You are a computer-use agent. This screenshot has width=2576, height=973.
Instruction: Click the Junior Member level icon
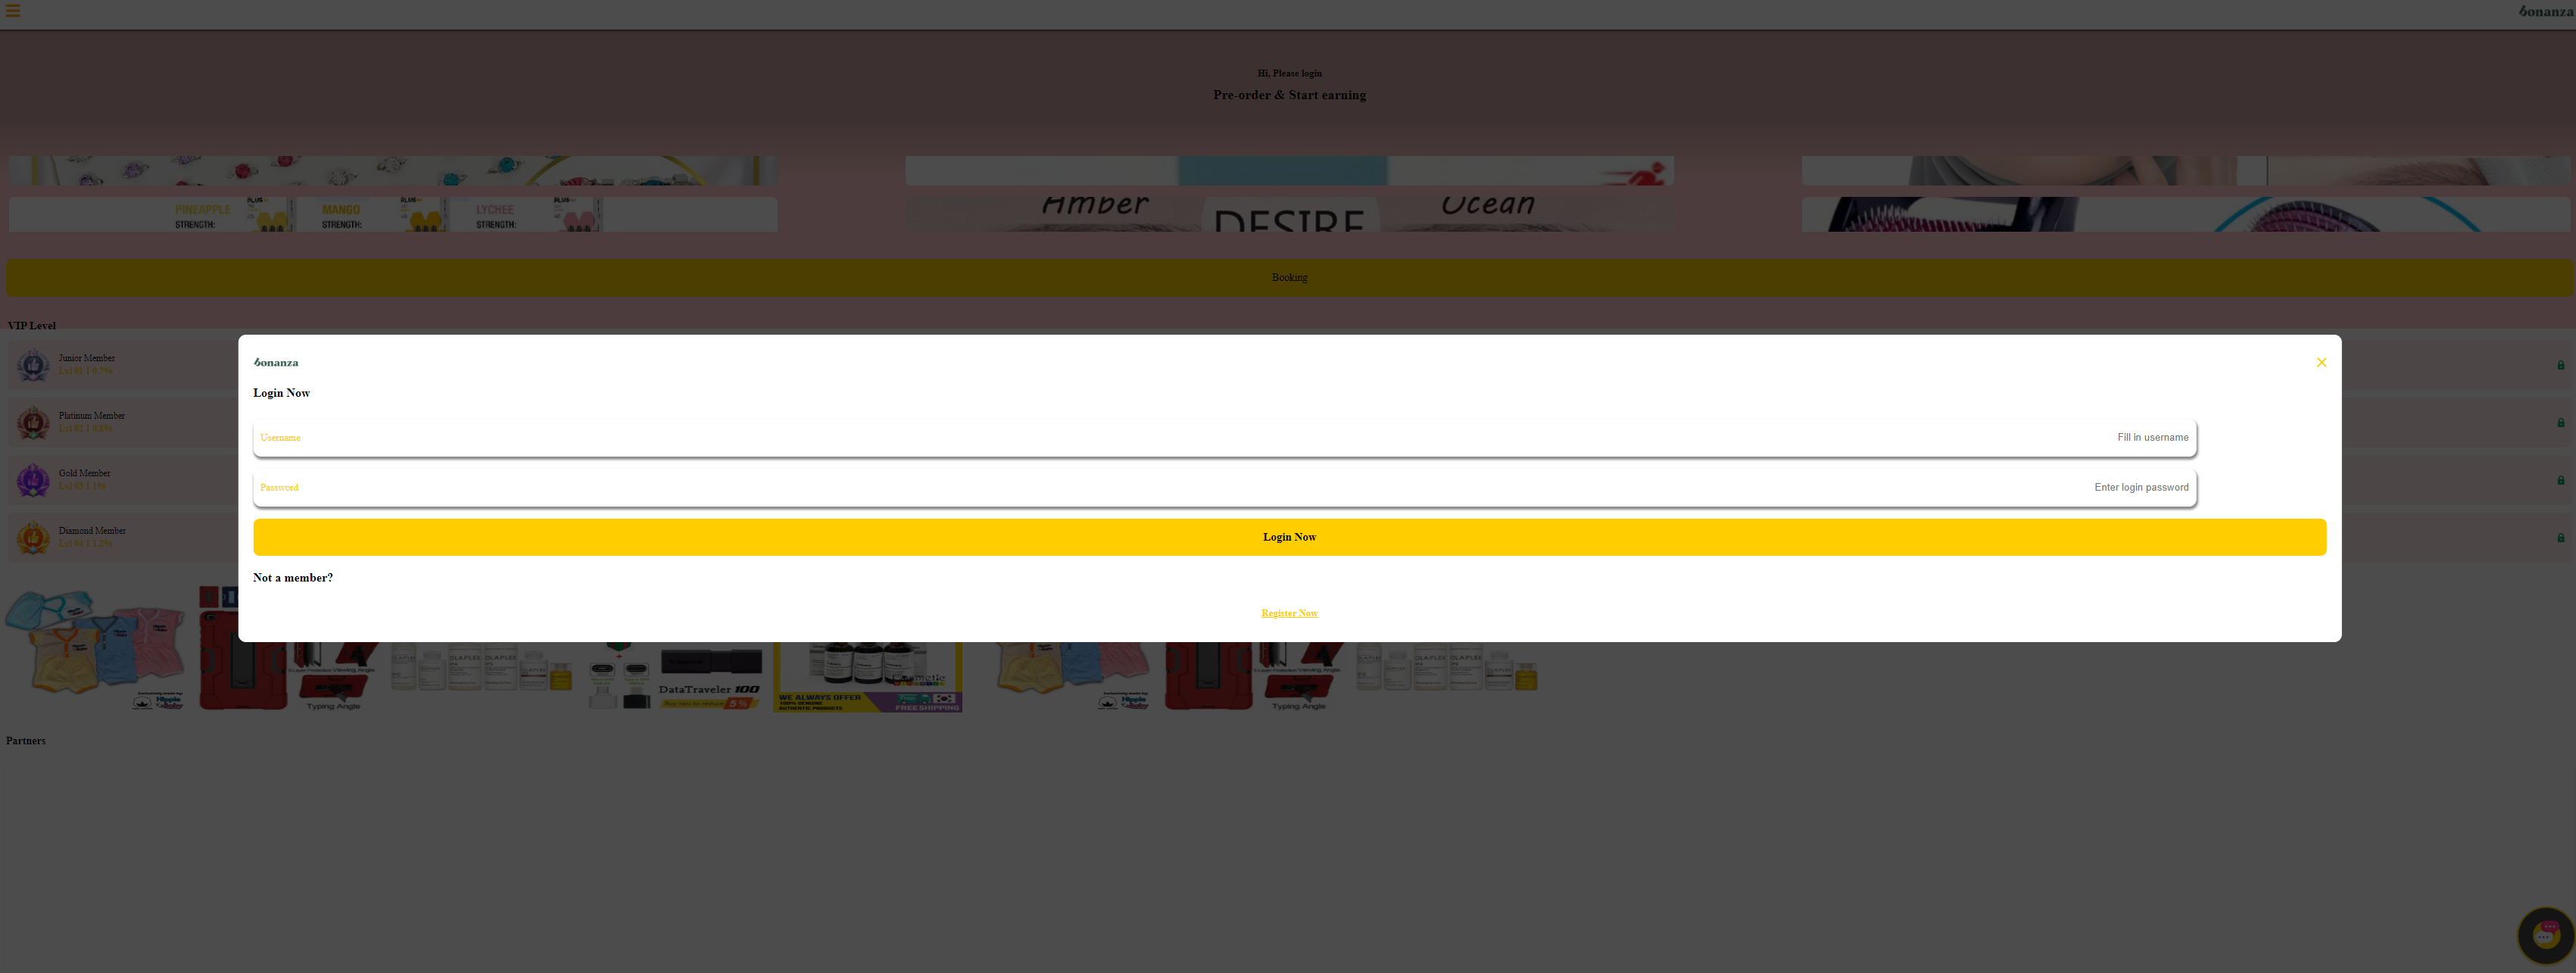31,363
